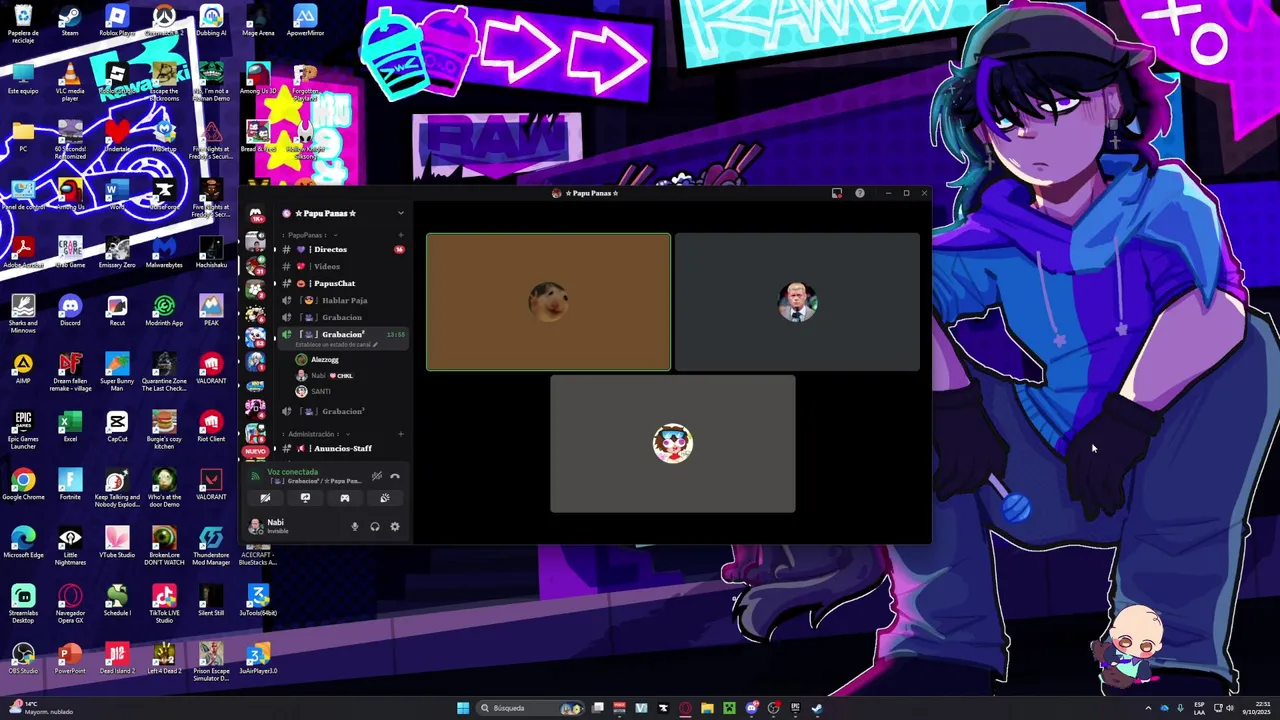This screenshot has height=720, width=1280.
Task: Share your screen in Discord
Action: coord(305,498)
